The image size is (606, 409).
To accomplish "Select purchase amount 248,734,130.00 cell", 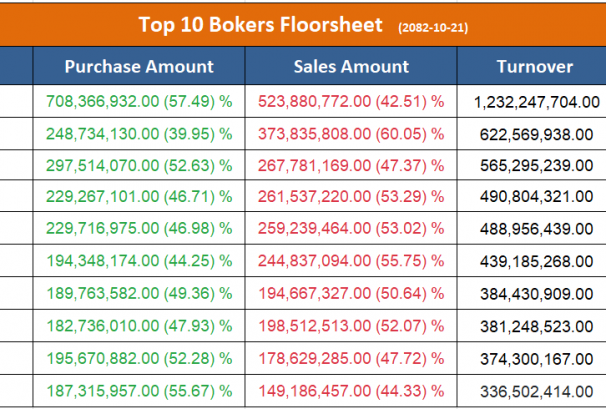I will click(139, 133).
